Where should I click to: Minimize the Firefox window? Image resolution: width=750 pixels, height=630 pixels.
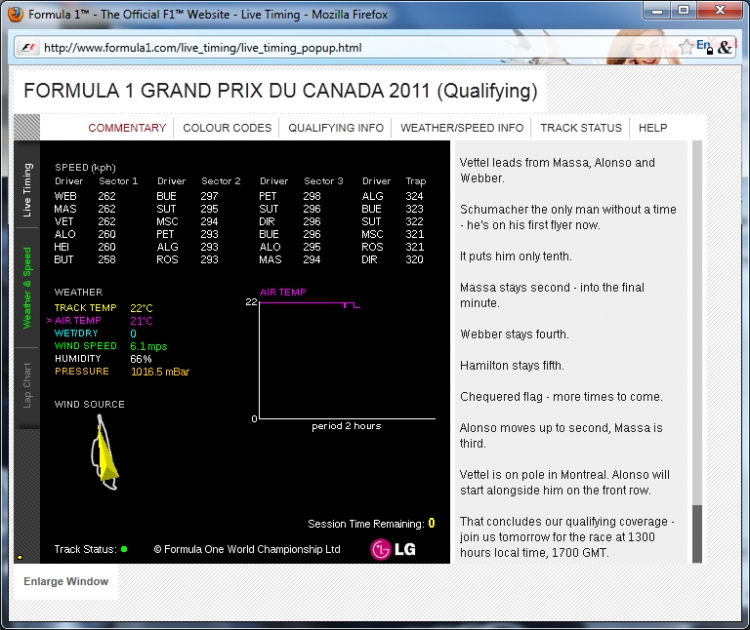(x=656, y=11)
